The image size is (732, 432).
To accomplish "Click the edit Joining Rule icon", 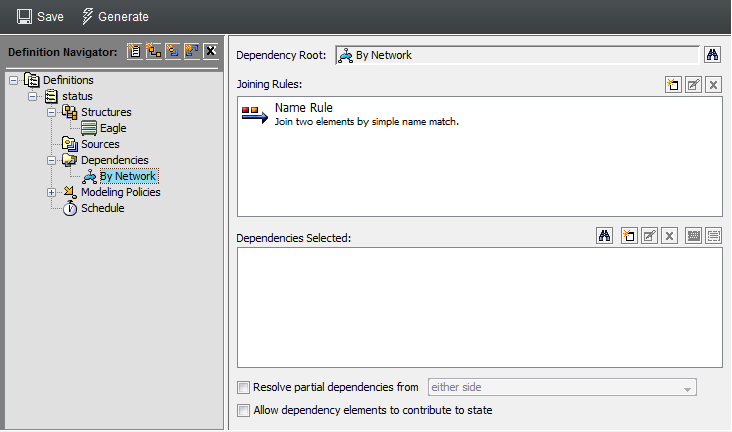I will [x=693, y=85].
